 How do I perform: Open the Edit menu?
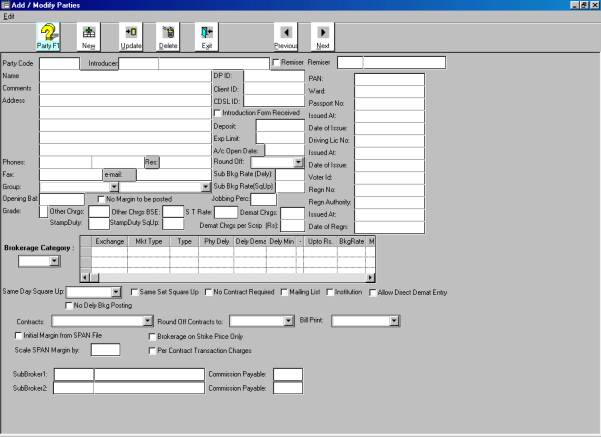(9, 18)
